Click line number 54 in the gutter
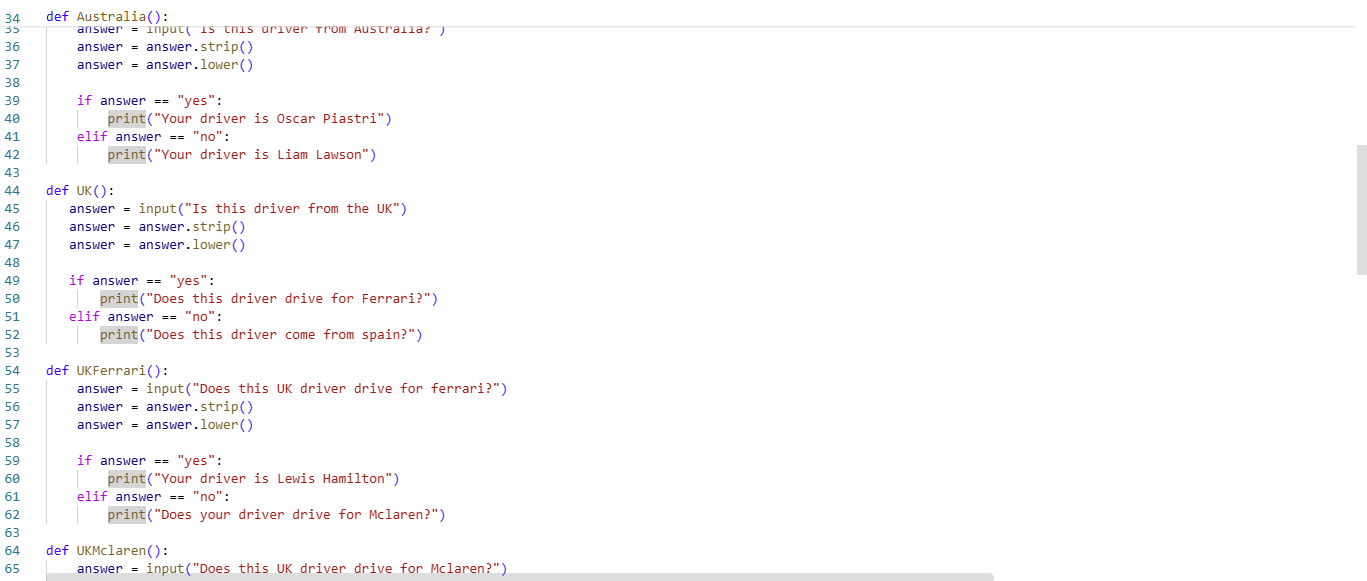Screen dimensions: 1367x581 click(12, 371)
